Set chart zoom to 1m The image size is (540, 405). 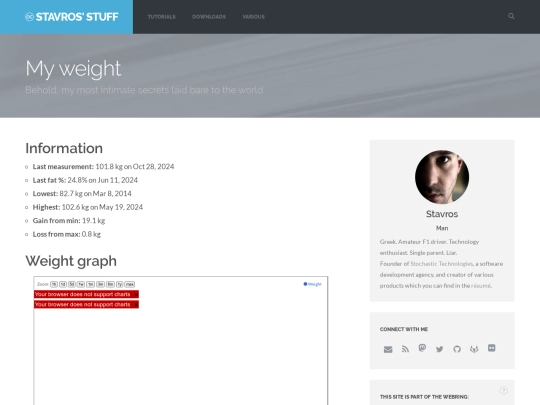[x=90, y=284]
